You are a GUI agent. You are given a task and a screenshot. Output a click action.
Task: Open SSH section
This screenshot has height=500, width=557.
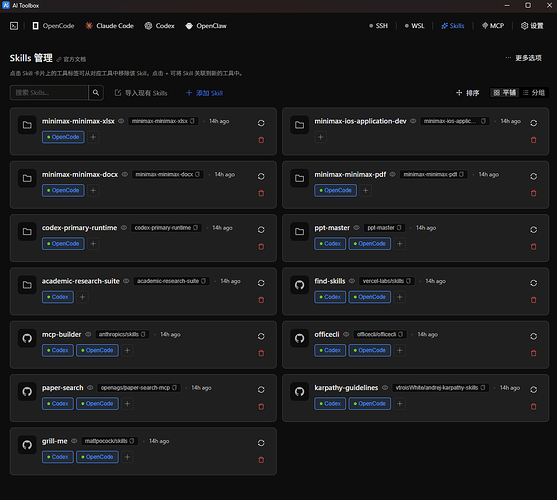pos(379,26)
